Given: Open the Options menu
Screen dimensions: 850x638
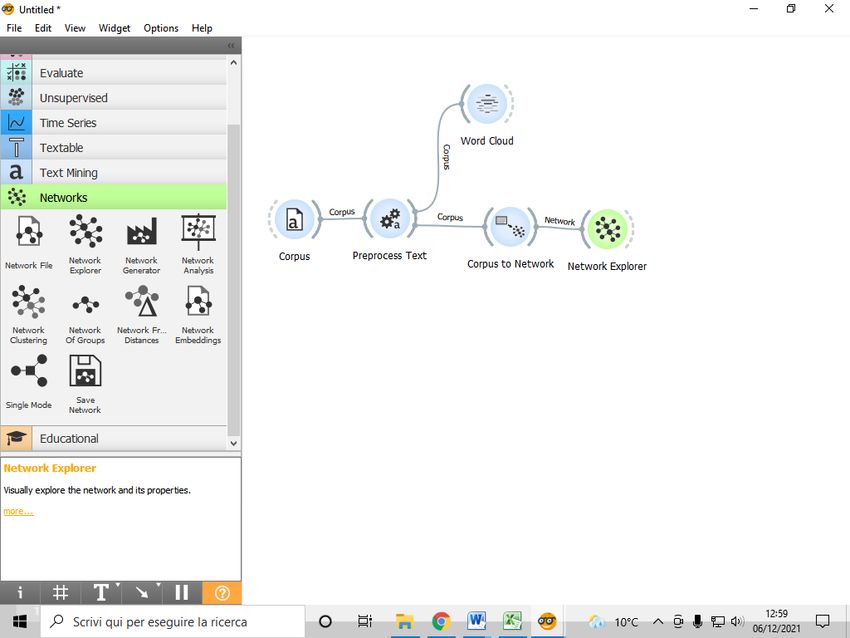Looking at the screenshot, I should (161, 28).
